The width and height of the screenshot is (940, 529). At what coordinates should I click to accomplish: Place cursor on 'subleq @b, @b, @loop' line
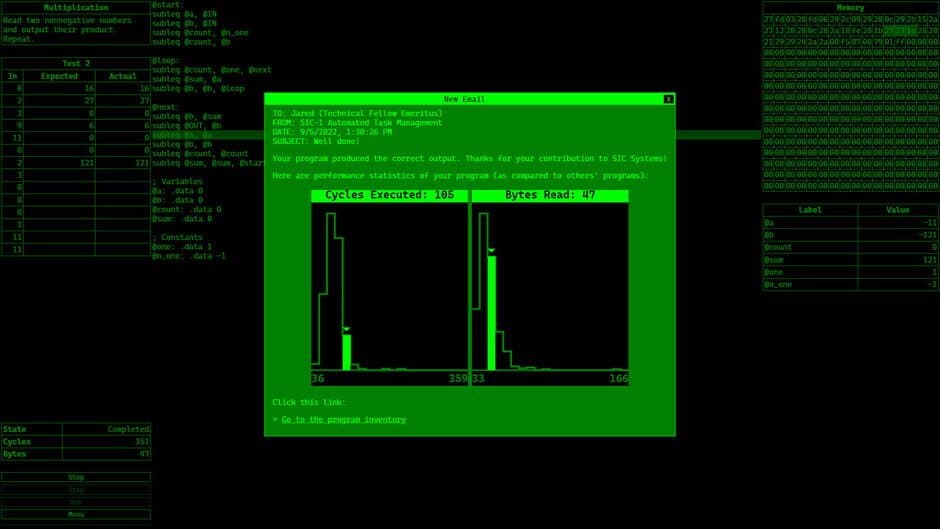coord(198,88)
